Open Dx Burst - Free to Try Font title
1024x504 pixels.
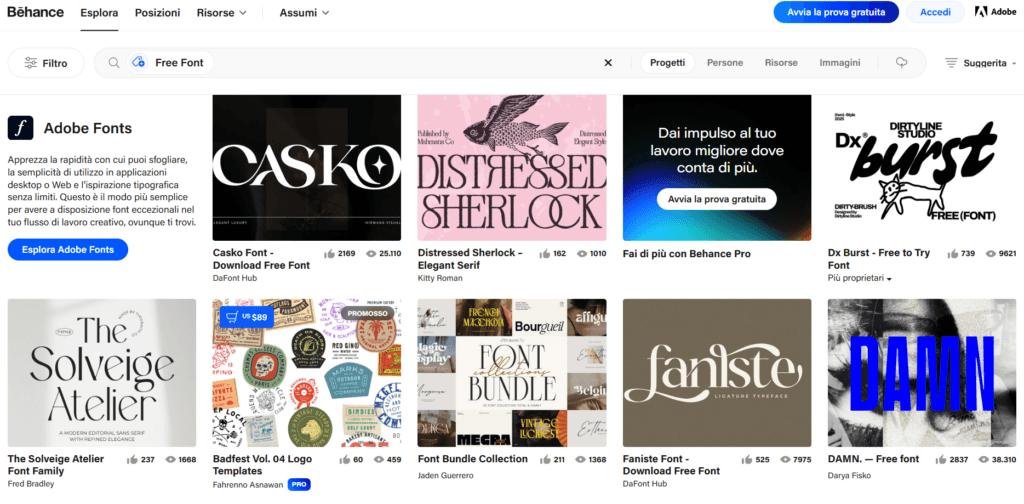[x=879, y=259]
